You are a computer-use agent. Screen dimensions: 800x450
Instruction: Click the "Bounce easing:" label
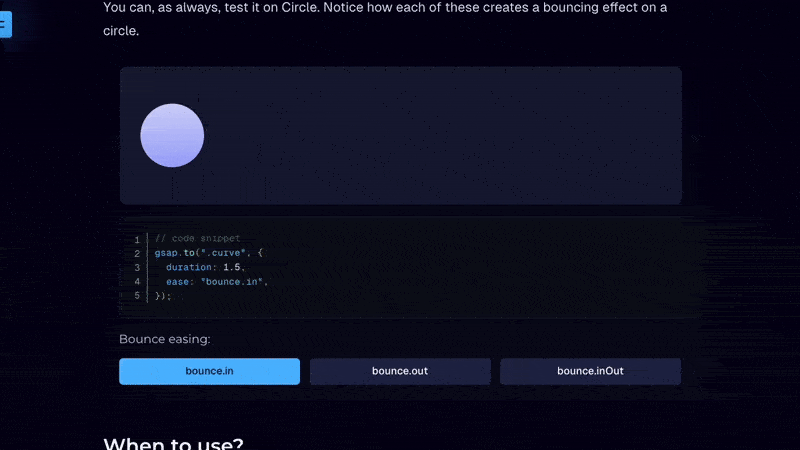tap(165, 339)
